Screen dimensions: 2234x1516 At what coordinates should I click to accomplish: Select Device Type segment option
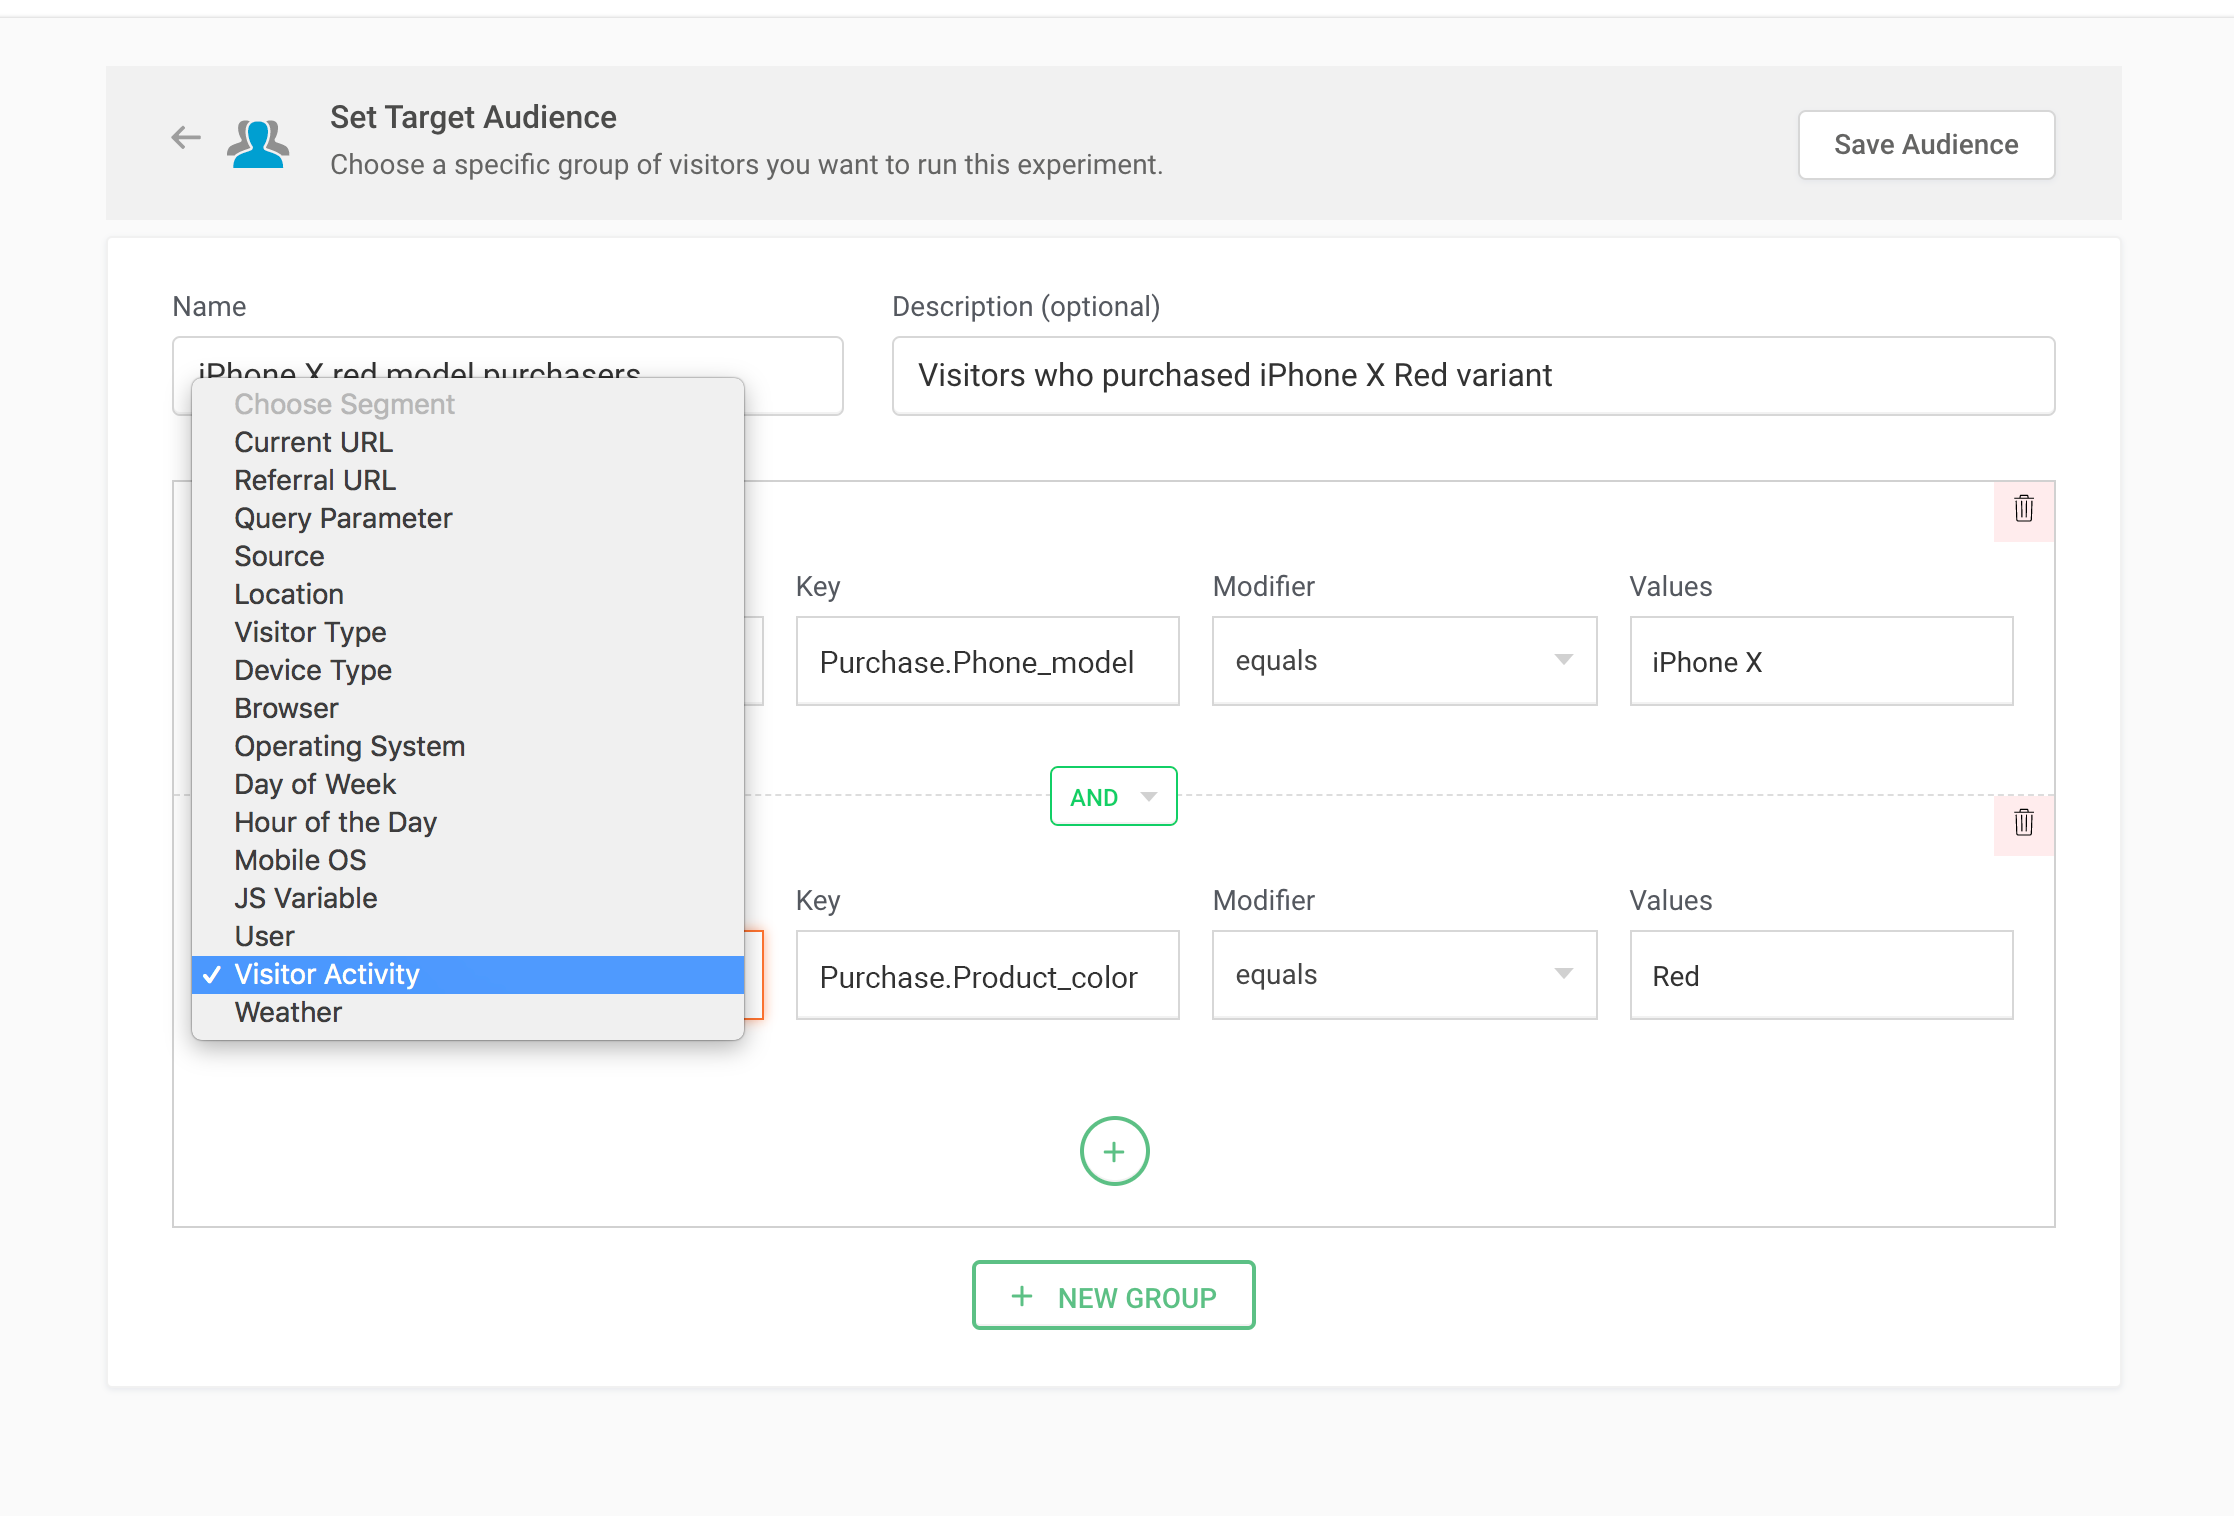(312, 670)
